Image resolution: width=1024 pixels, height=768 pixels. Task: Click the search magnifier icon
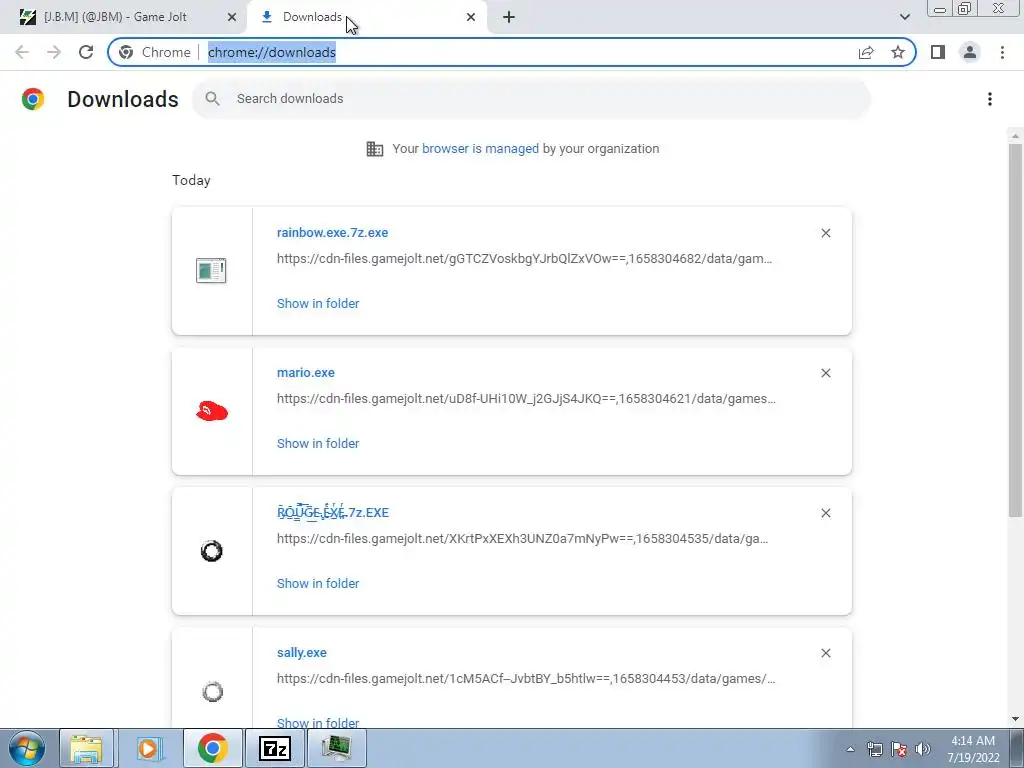212,99
